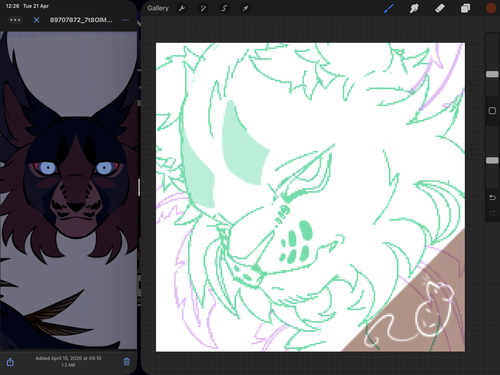Click the split view divider handle
This screenshot has width=500, height=375.
(x=139, y=187)
